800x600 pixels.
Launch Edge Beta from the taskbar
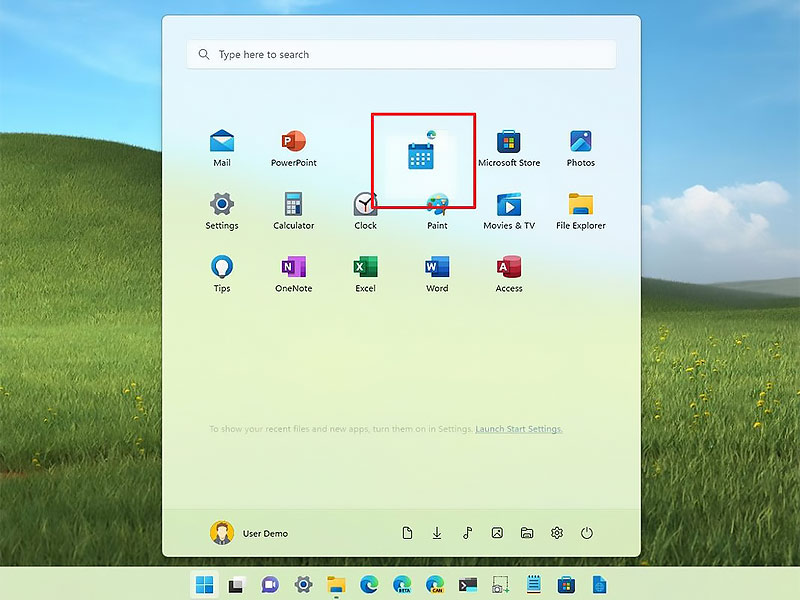pos(402,585)
